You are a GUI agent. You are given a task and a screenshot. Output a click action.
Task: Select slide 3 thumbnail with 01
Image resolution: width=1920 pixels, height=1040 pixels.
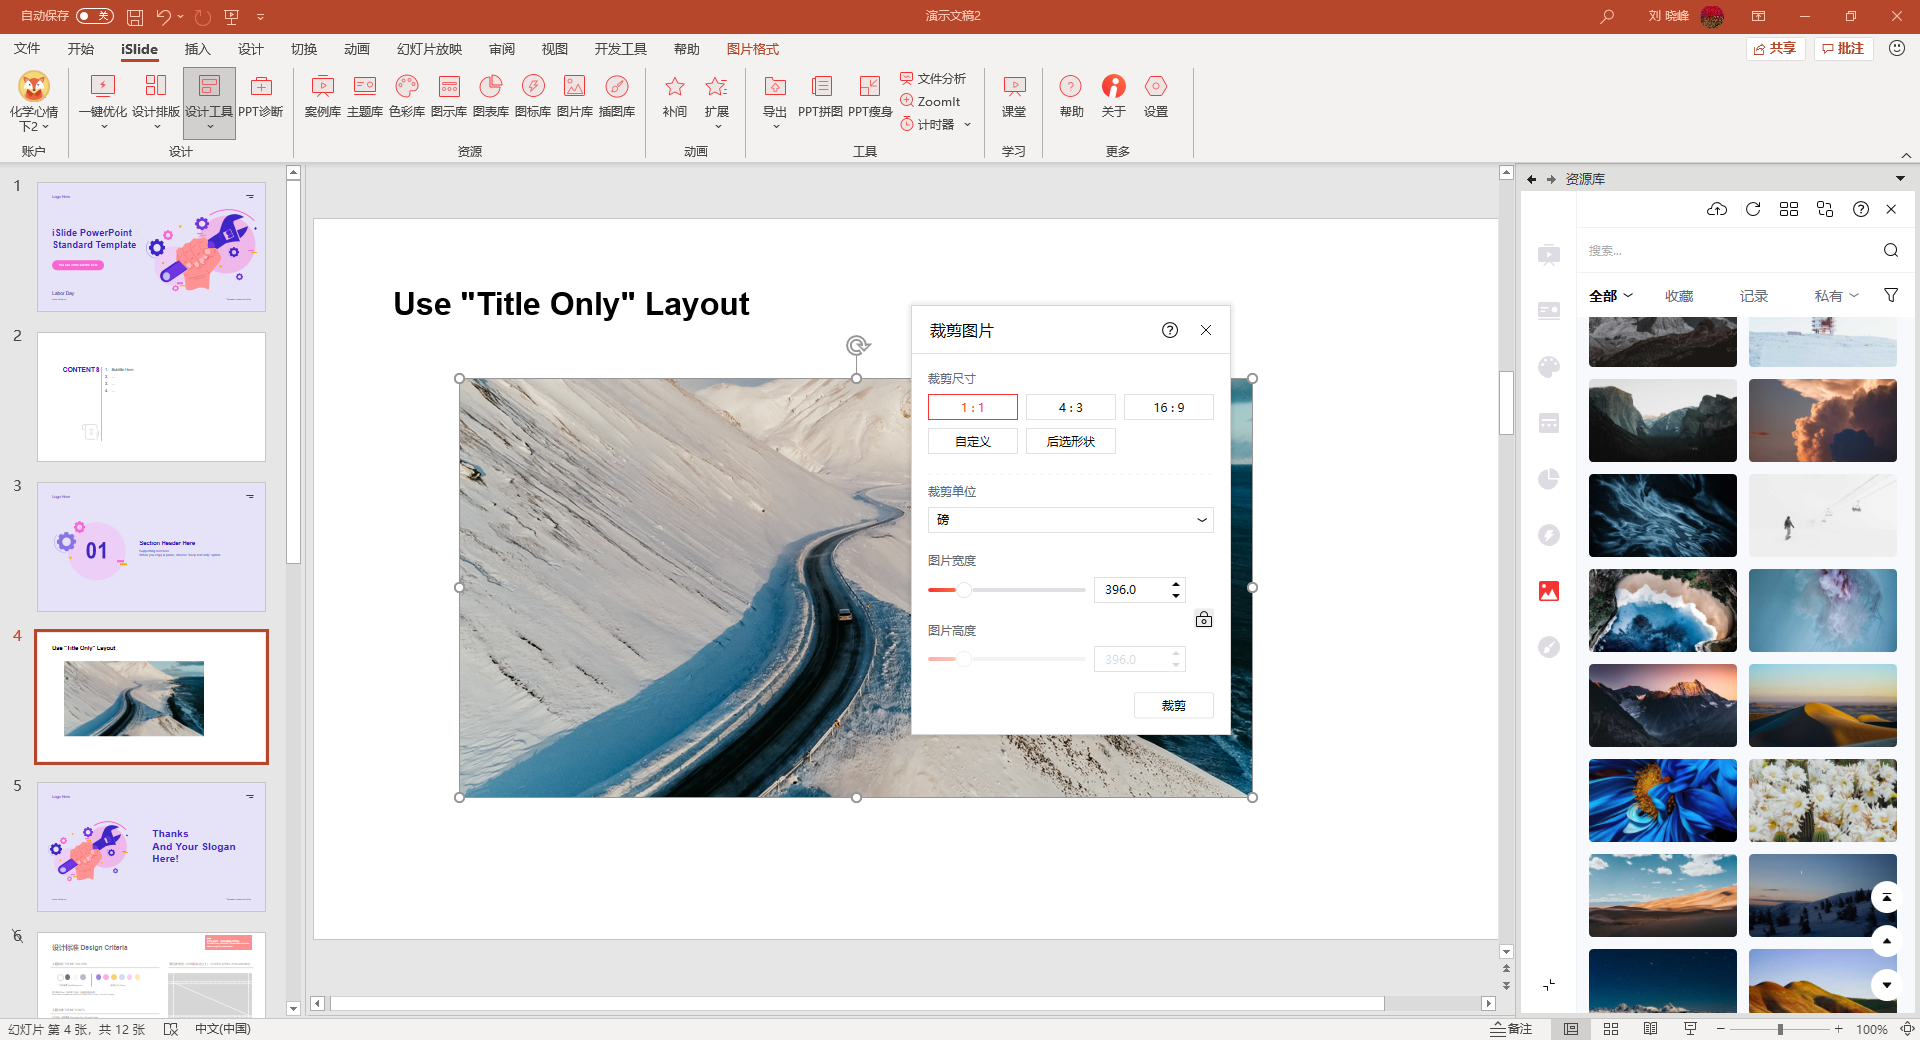(x=151, y=547)
